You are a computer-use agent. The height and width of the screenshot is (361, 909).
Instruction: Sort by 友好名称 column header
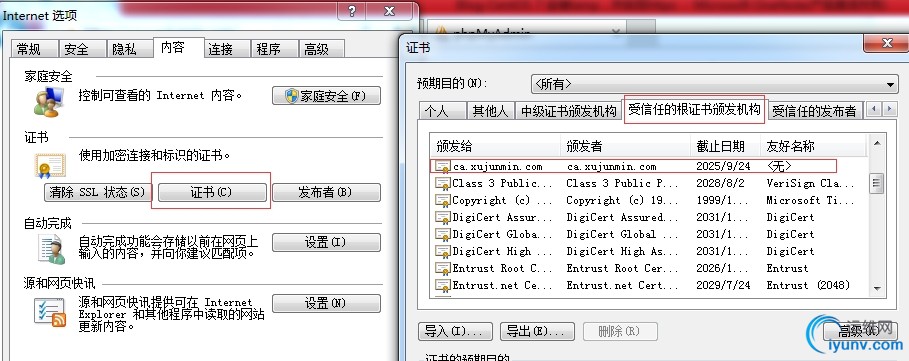814,146
